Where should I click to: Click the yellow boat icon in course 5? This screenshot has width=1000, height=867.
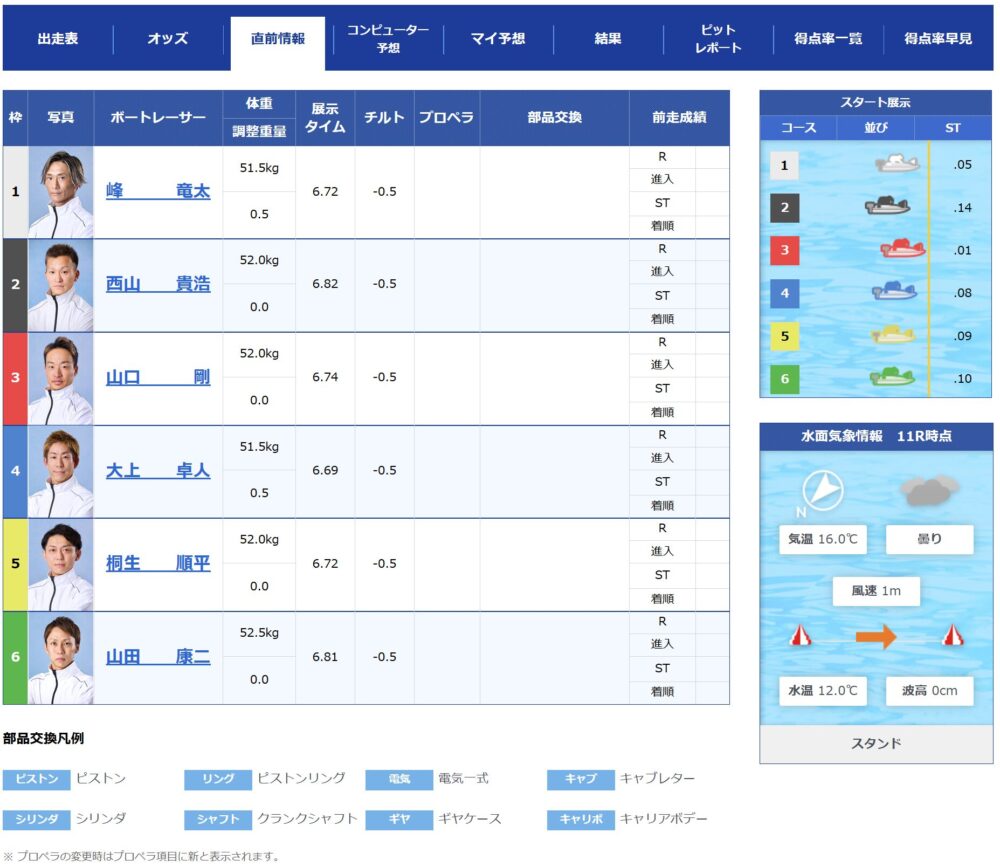point(893,335)
